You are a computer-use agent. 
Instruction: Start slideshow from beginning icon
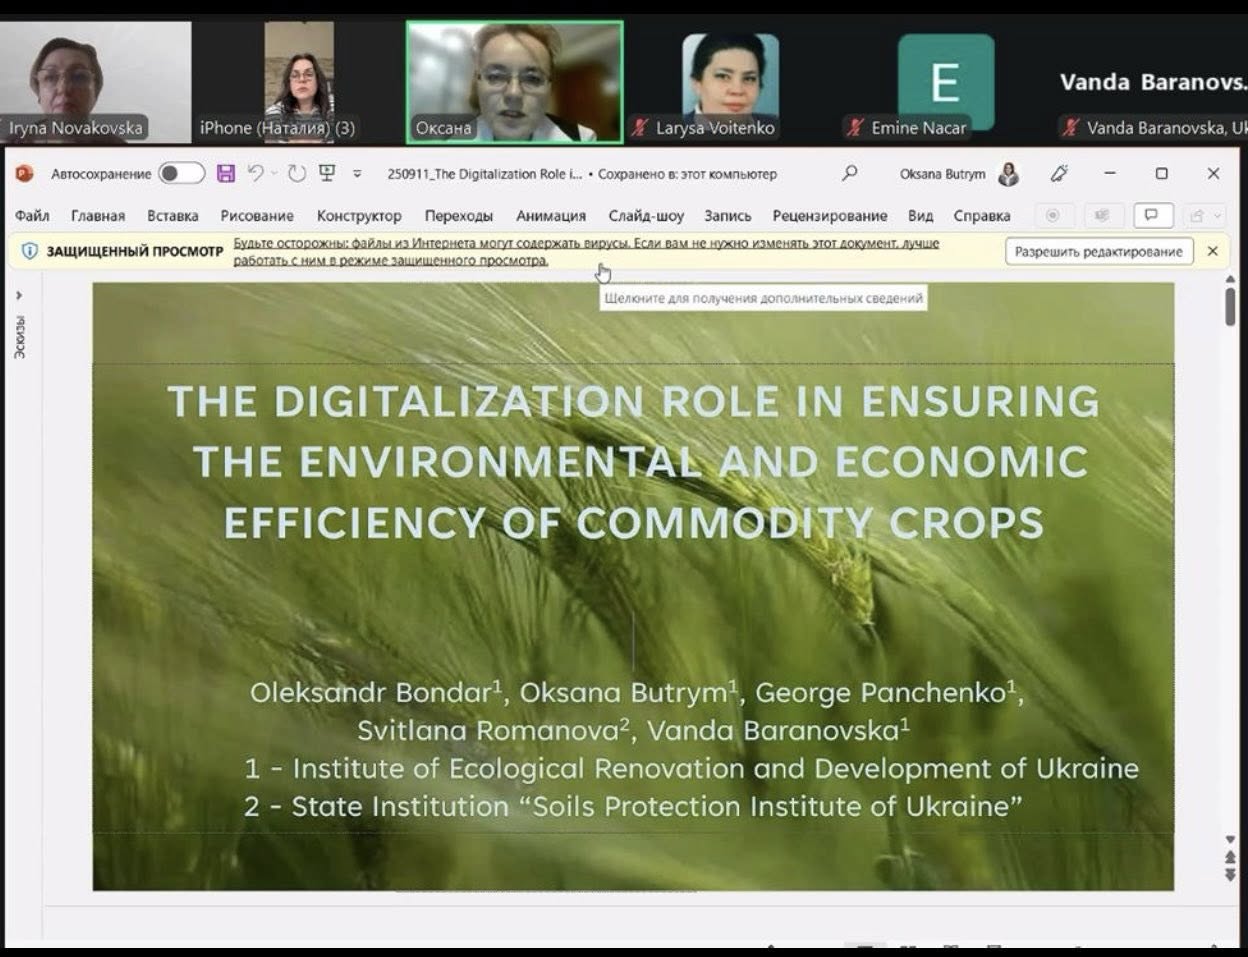point(327,174)
